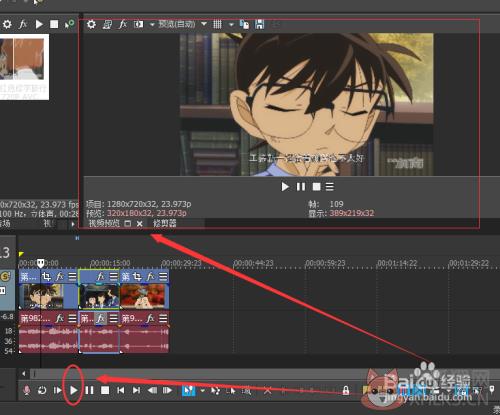The image size is (500, 415).
Task: Click play from start button
Action: [58, 390]
